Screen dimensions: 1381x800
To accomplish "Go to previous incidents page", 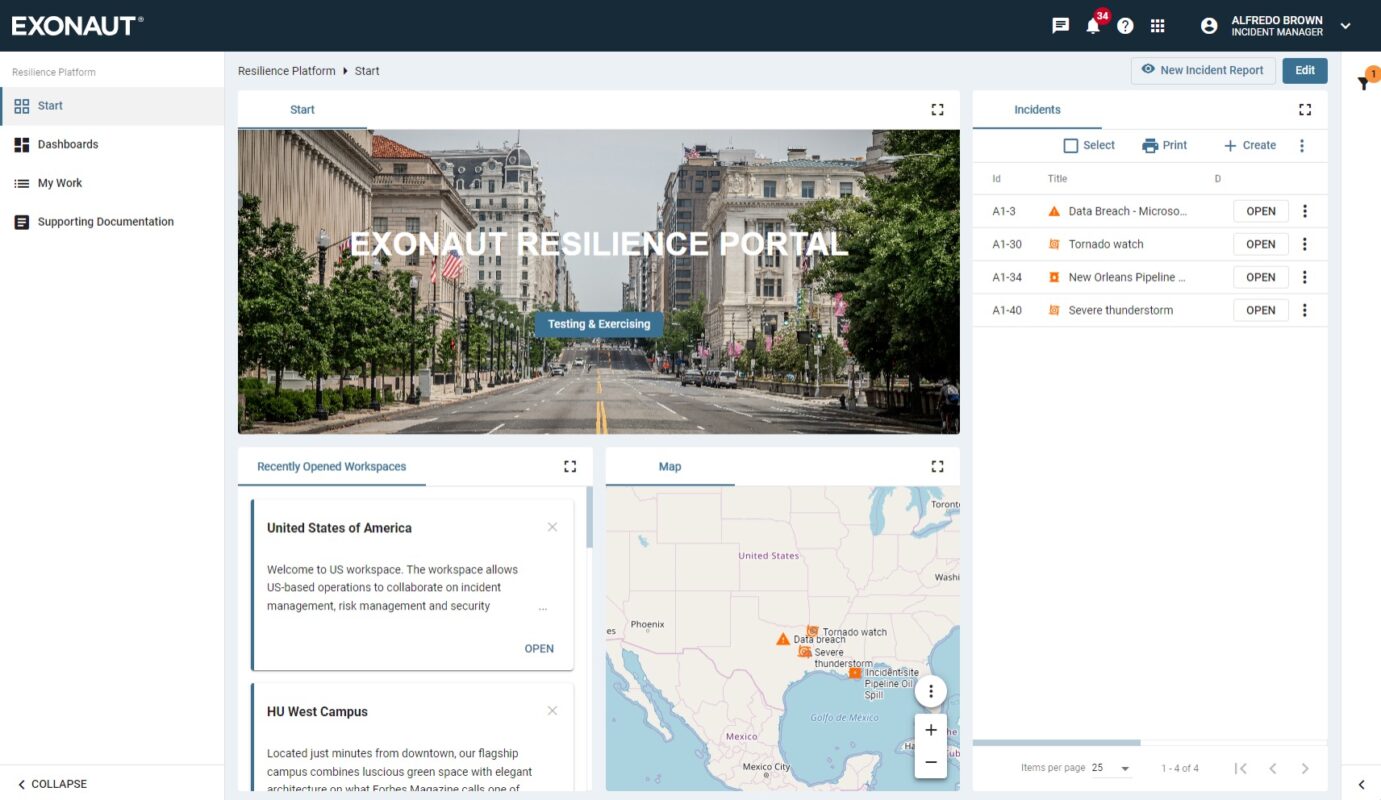I will [x=1273, y=768].
